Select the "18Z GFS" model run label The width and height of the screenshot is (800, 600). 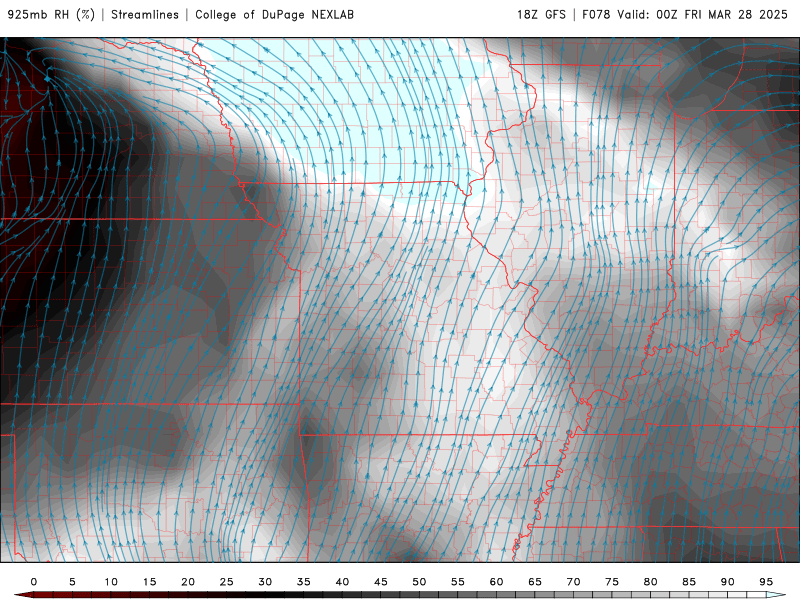(x=541, y=15)
